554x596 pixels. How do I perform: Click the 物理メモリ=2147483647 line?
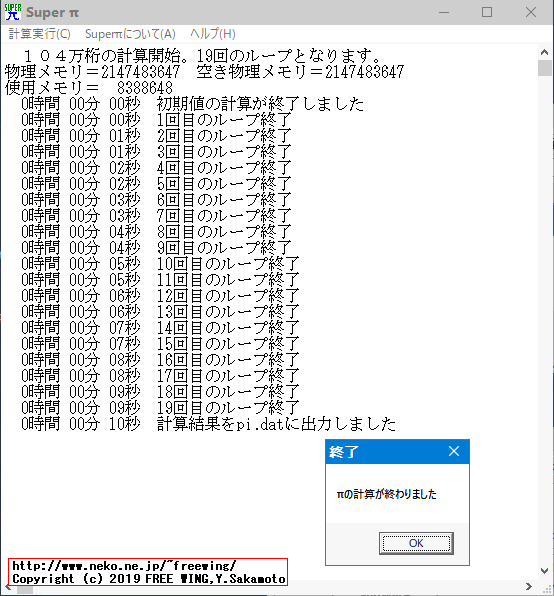coord(92,72)
